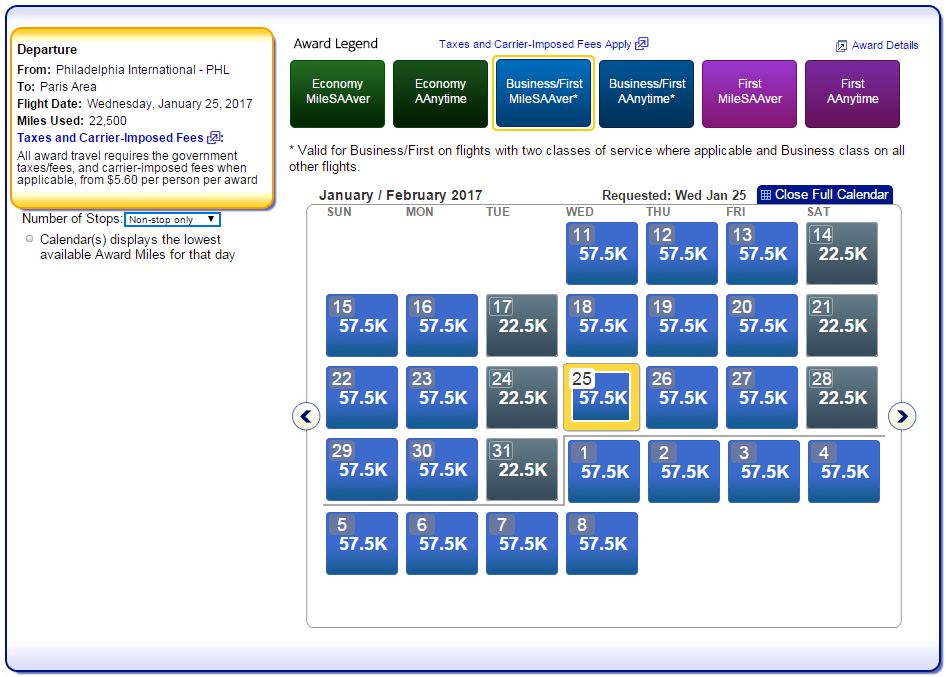946x677 pixels.
Task: Open Taxes and Carrier-Imposed Fees Apply link
Action: pyautogui.click(x=535, y=44)
